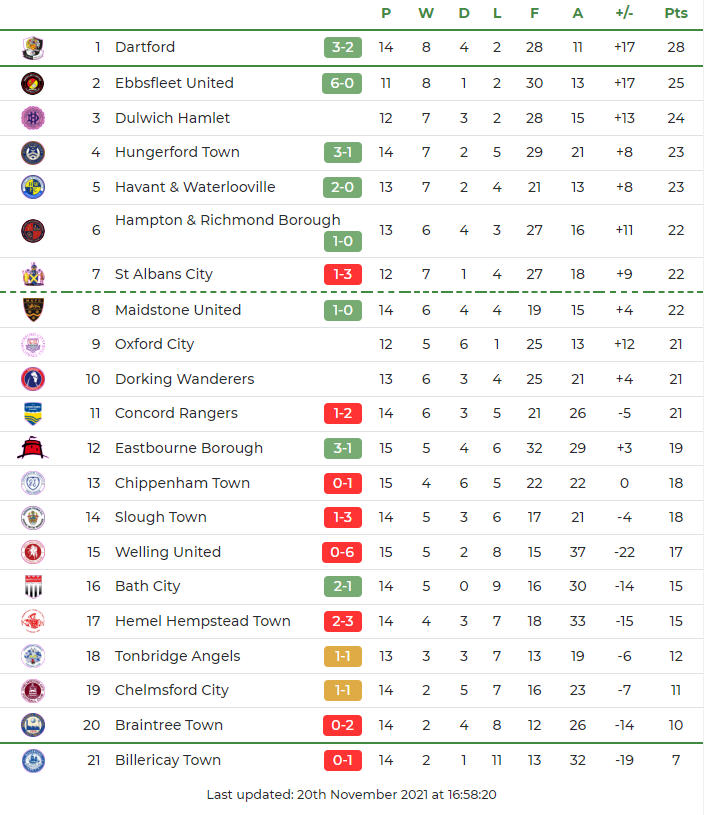The image size is (704, 815).
Task: Select the Pts column header
Action: [x=676, y=13]
